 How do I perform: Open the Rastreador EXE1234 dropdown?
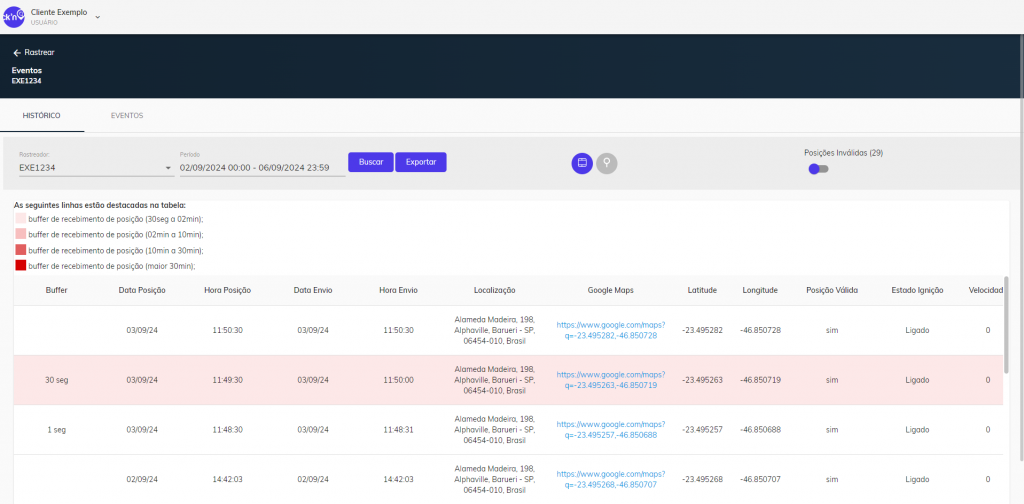[97, 168]
